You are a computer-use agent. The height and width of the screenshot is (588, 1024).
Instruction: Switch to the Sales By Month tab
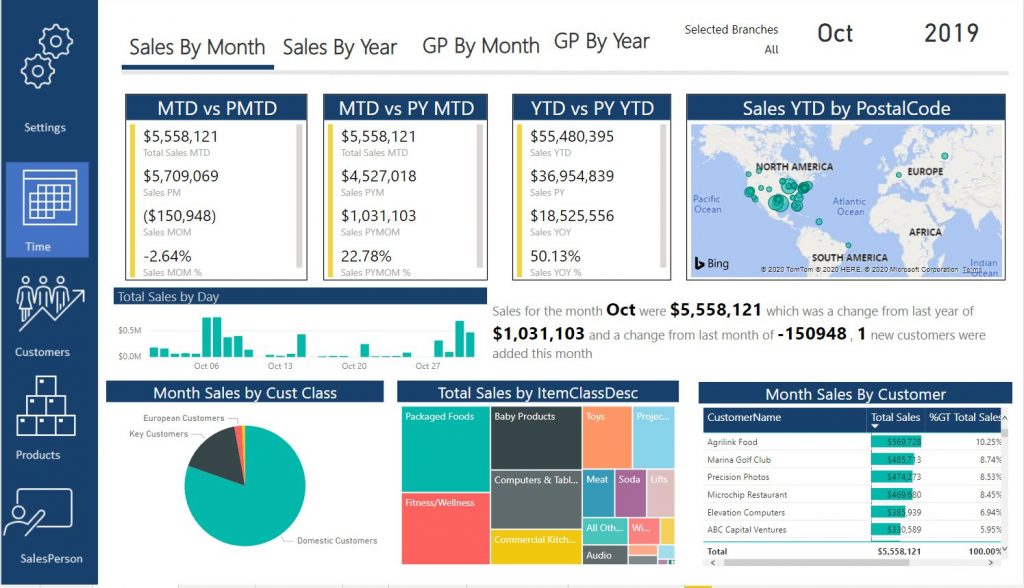click(x=197, y=47)
